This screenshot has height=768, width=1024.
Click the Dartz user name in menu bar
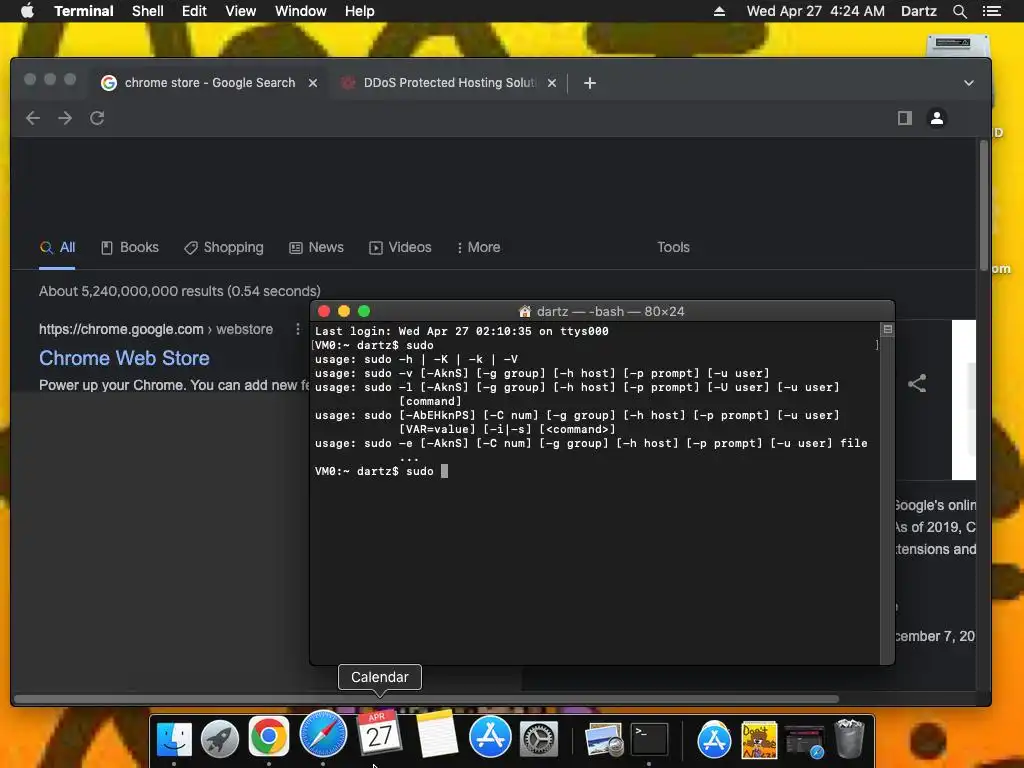pyautogui.click(x=918, y=11)
